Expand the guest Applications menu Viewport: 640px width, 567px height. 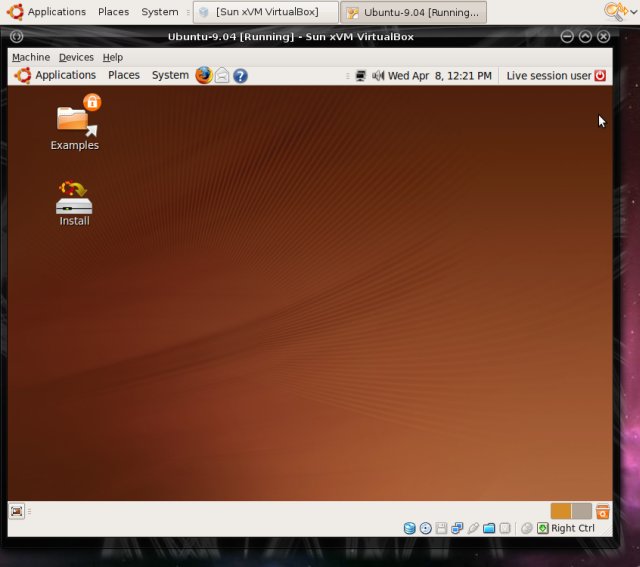pyautogui.click(x=56, y=75)
